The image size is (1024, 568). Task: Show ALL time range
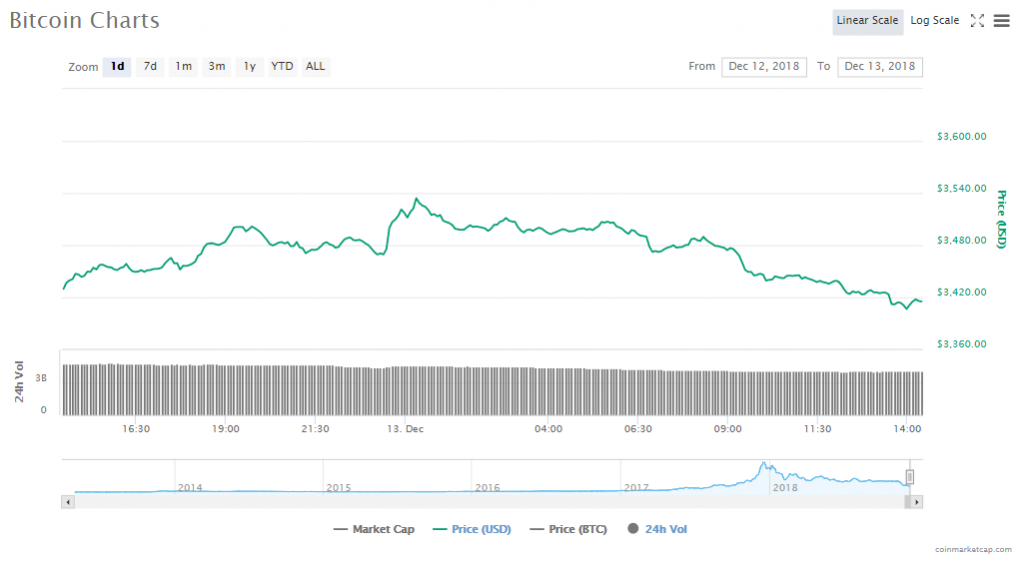pos(315,67)
